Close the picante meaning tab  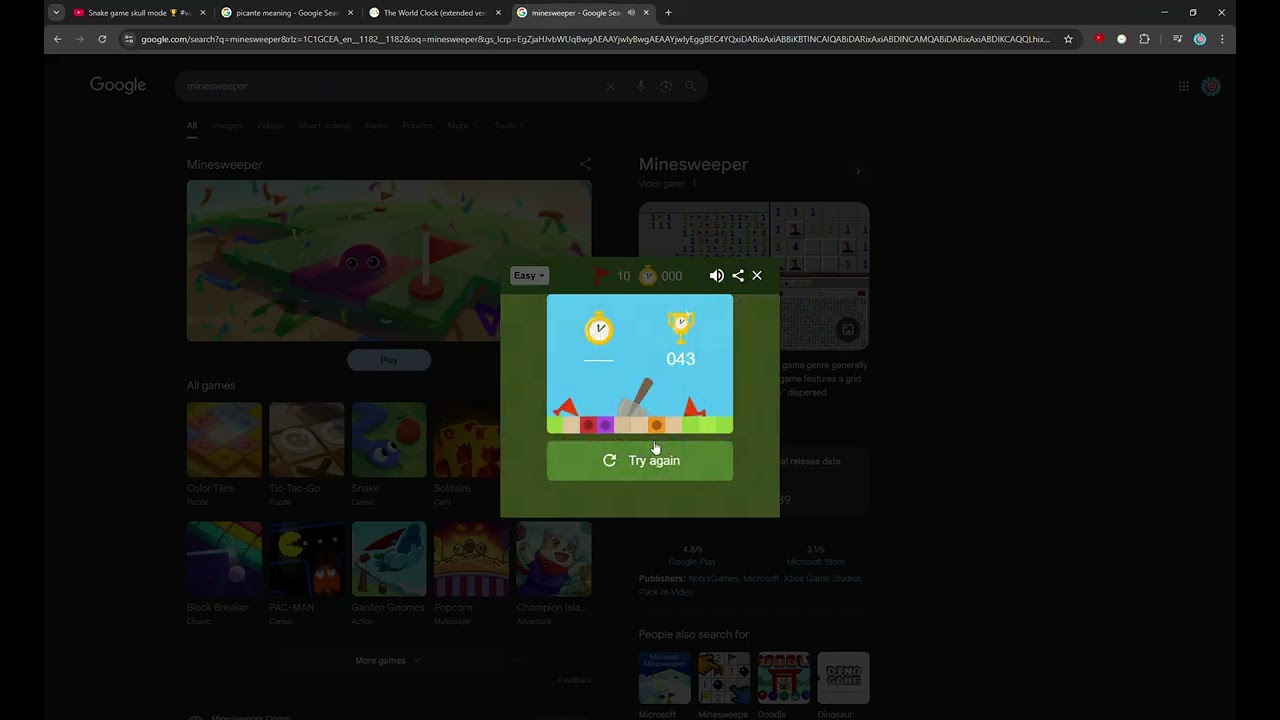pyautogui.click(x=350, y=13)
